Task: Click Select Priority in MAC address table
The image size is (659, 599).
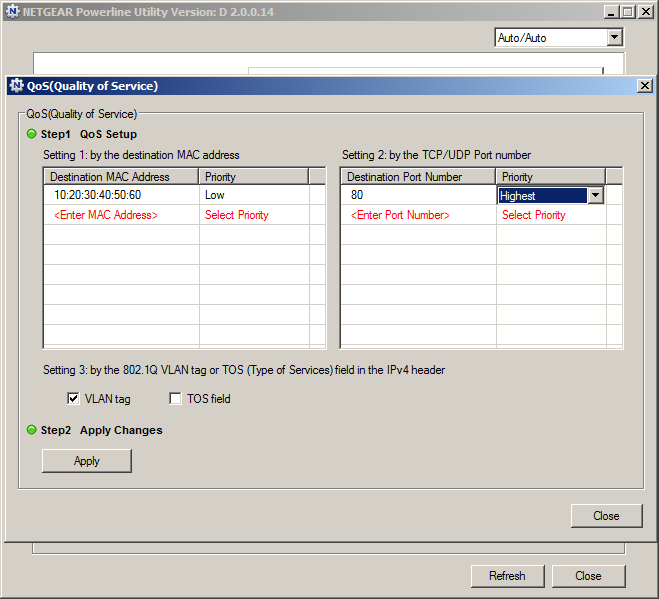Action: [254, 215]
